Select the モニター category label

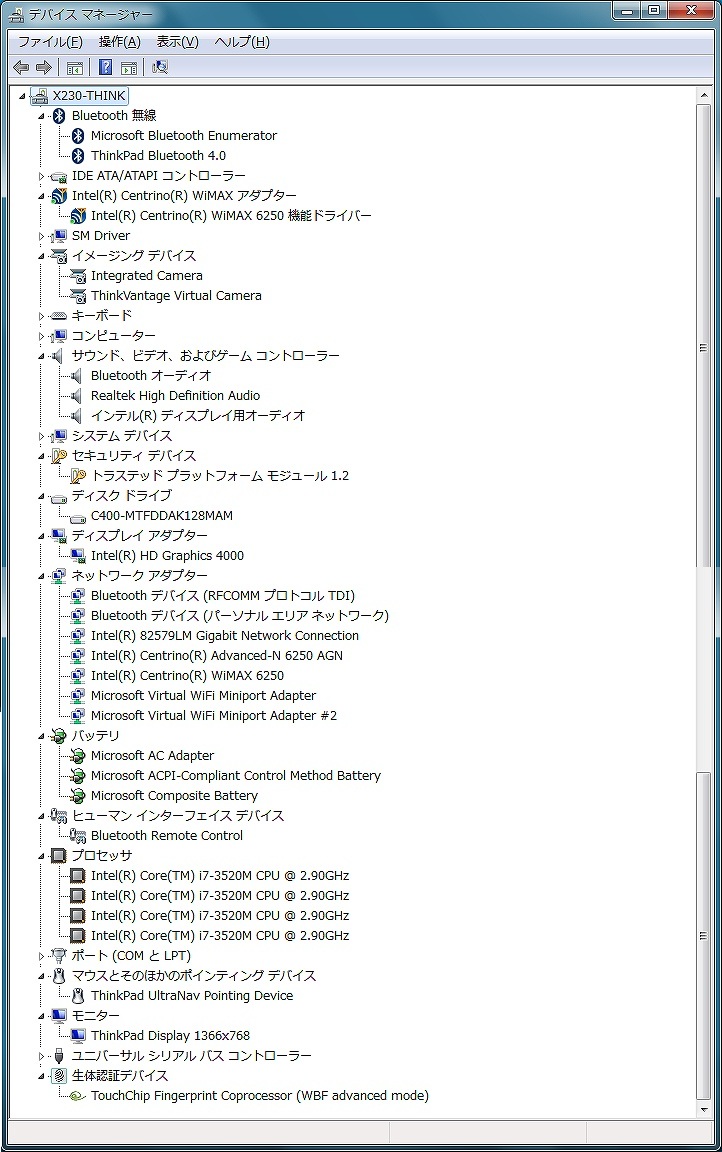coord(95,1015)
